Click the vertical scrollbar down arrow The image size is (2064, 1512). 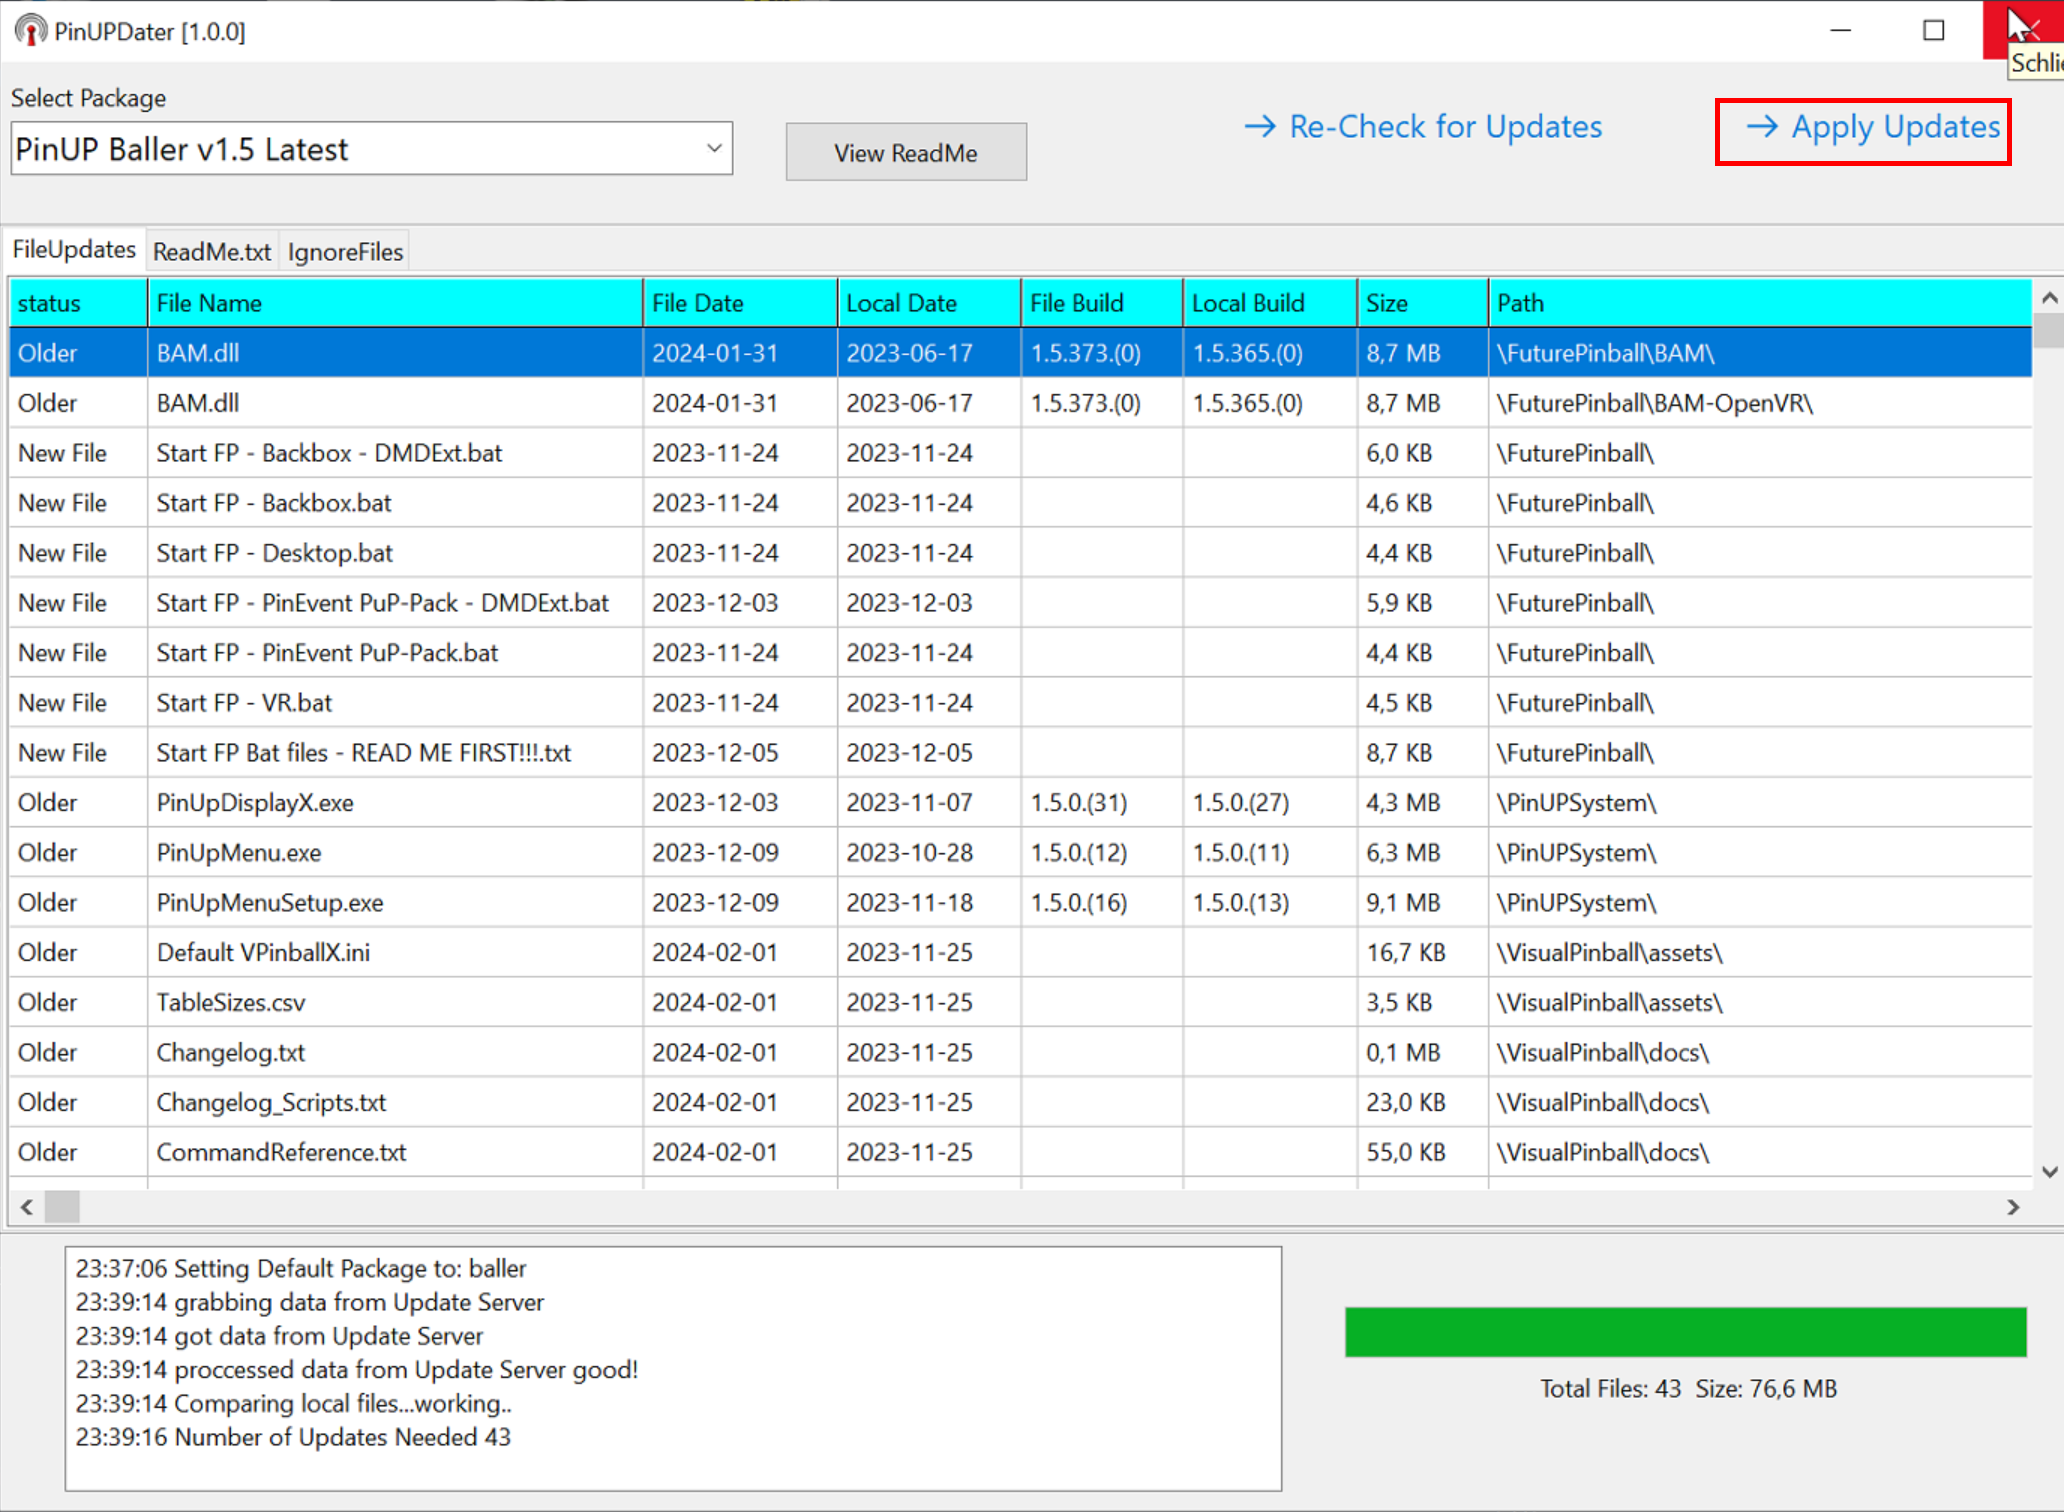pyautogui.click(x=2049, y=1172)
